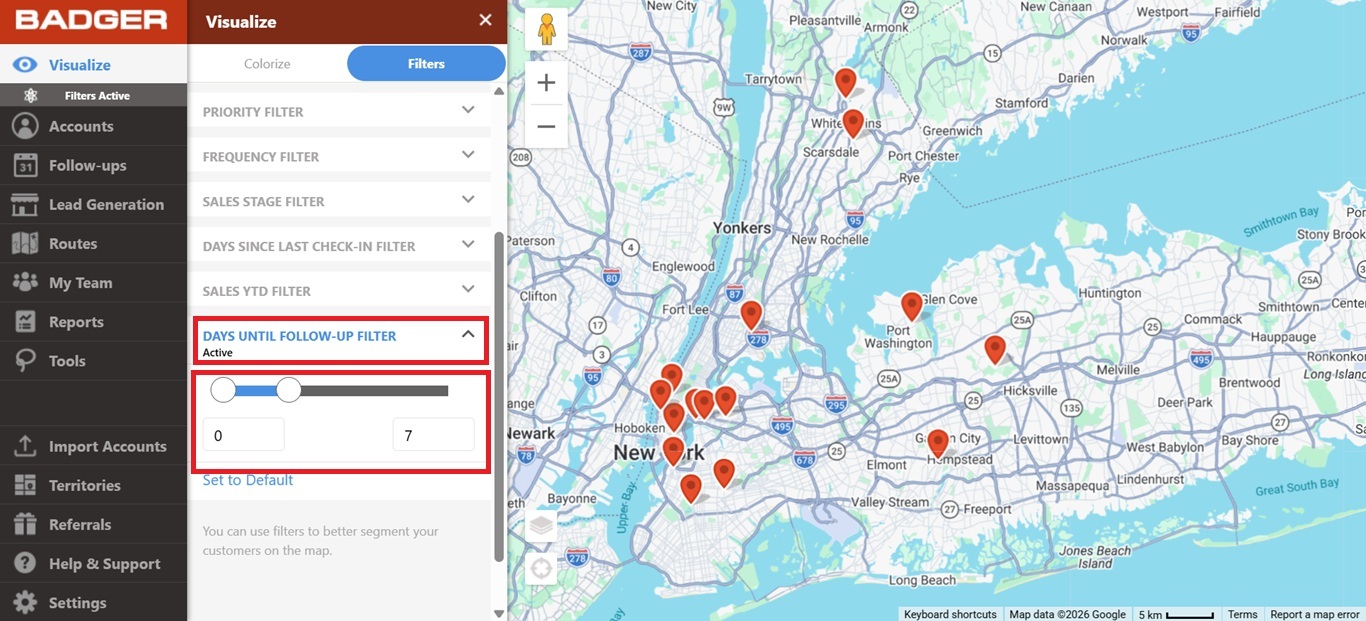Viewport: 1366px width, 621px height.
Task: Go to Reports
Action: [x=93, y=322]
